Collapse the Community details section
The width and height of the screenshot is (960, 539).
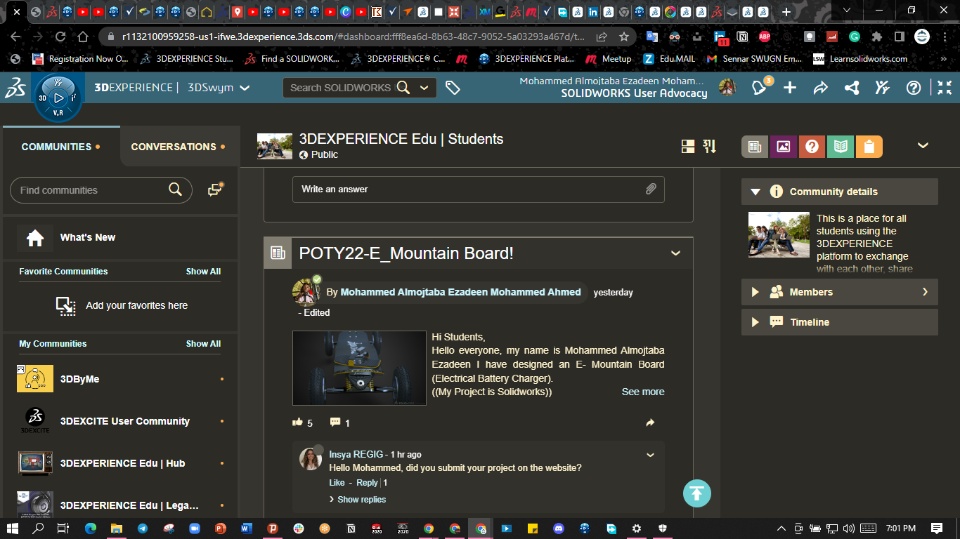pyautogui.click(x=755, y=192)
